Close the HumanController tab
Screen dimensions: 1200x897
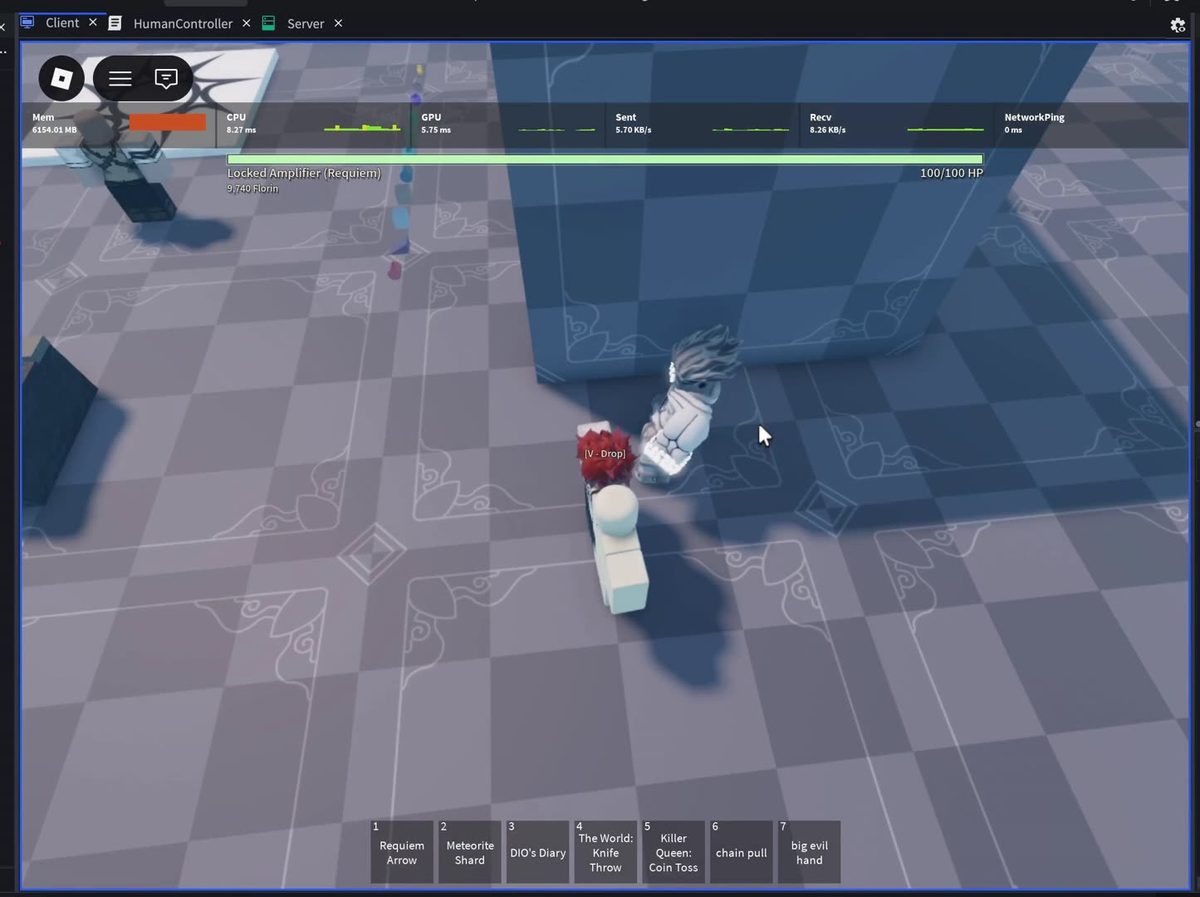click(246, 23)
